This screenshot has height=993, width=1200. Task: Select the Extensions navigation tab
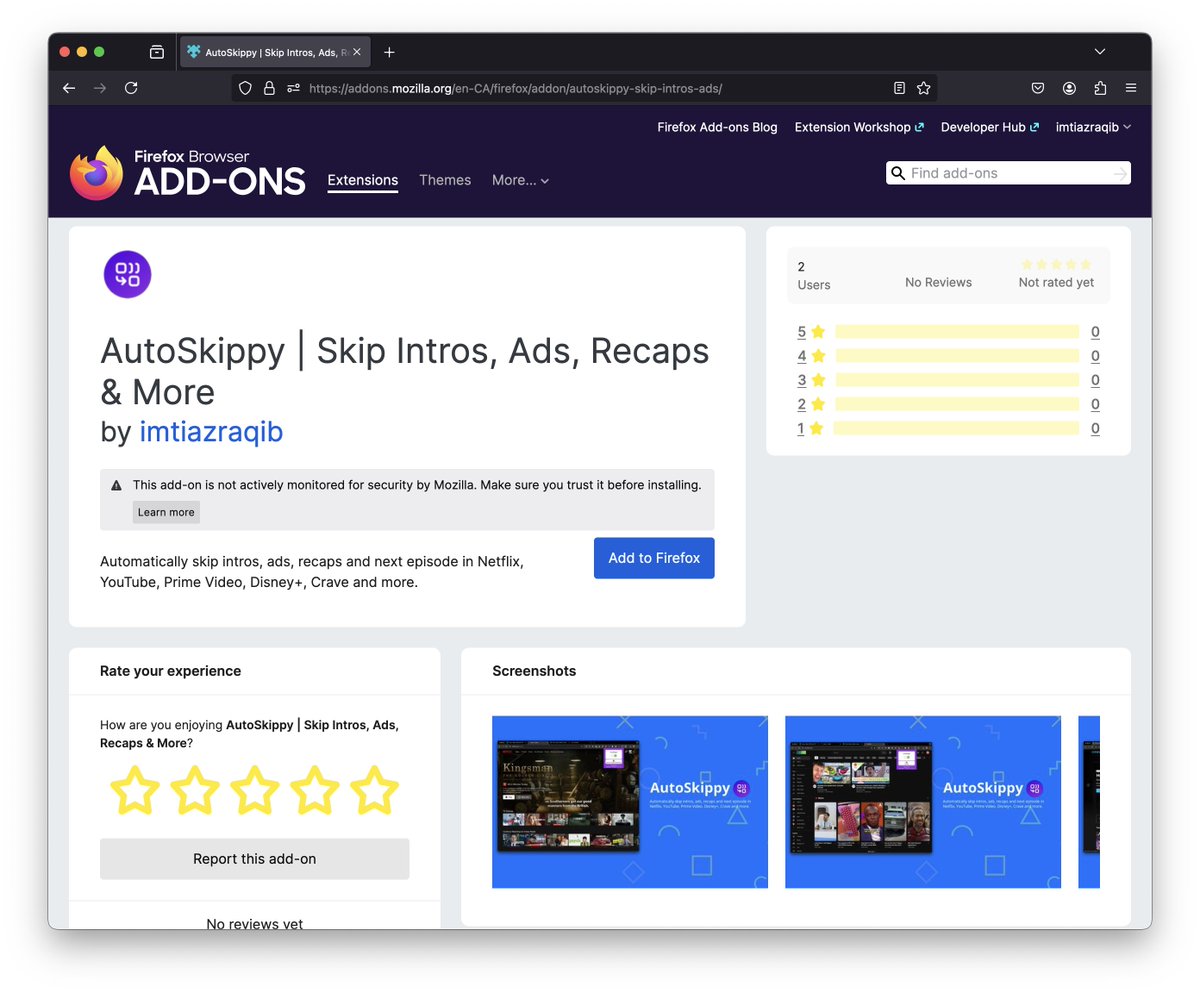(x=363, y=180)
